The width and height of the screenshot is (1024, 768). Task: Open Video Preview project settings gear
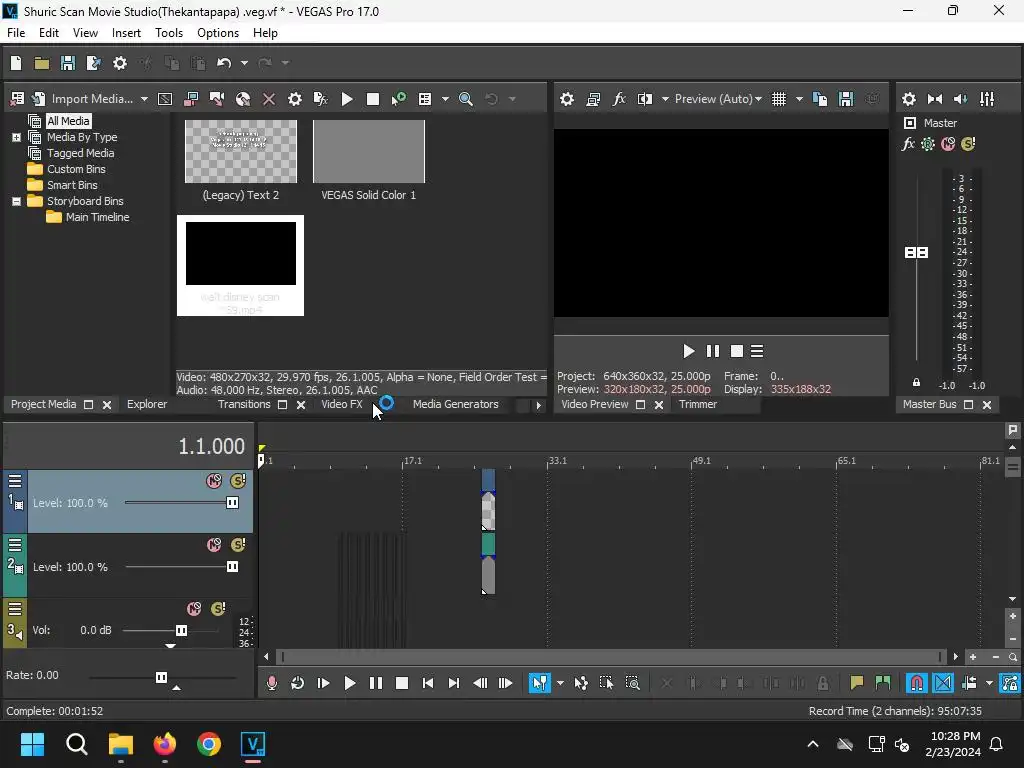coord(567,99)
